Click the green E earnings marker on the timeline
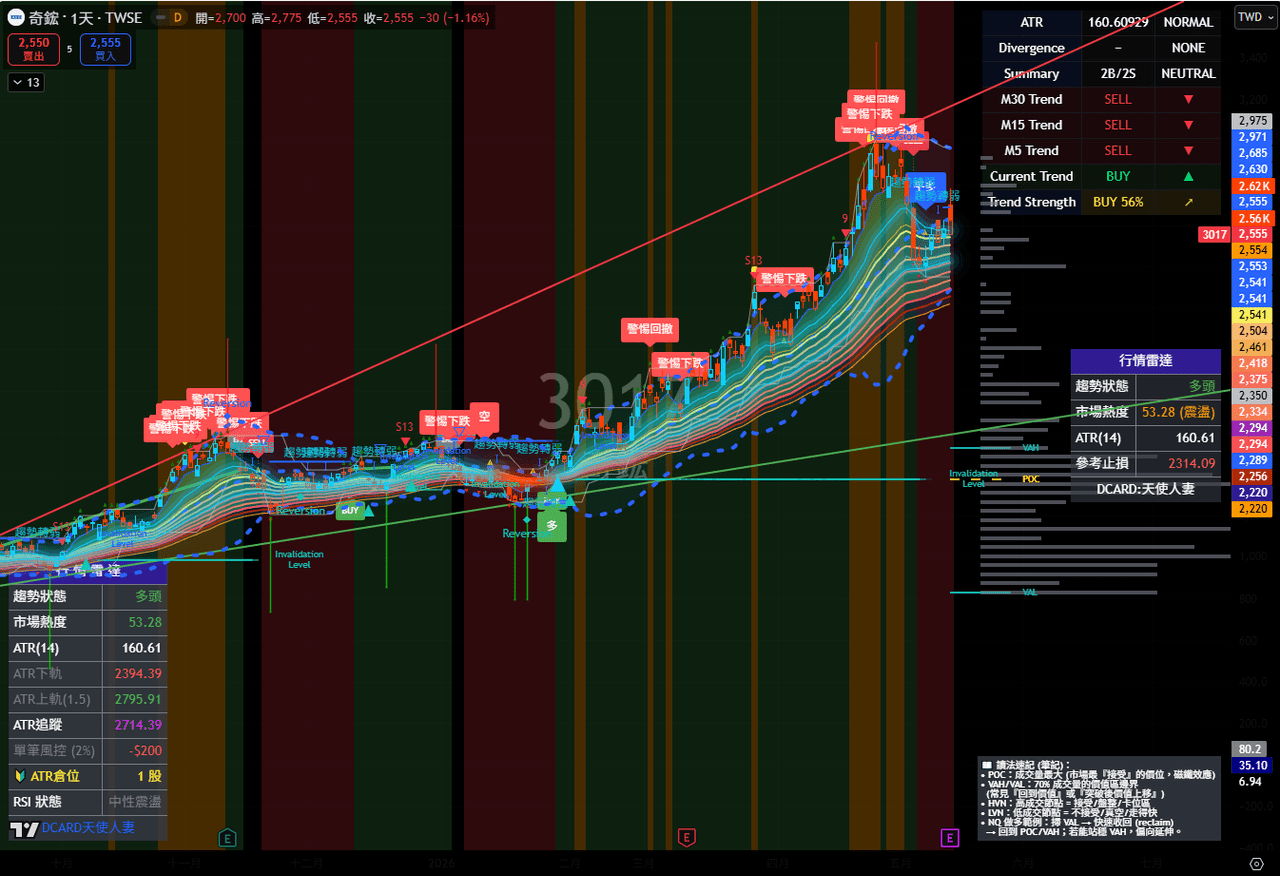The height and width of the screenshot is (876, 1280). click(228, 837)
